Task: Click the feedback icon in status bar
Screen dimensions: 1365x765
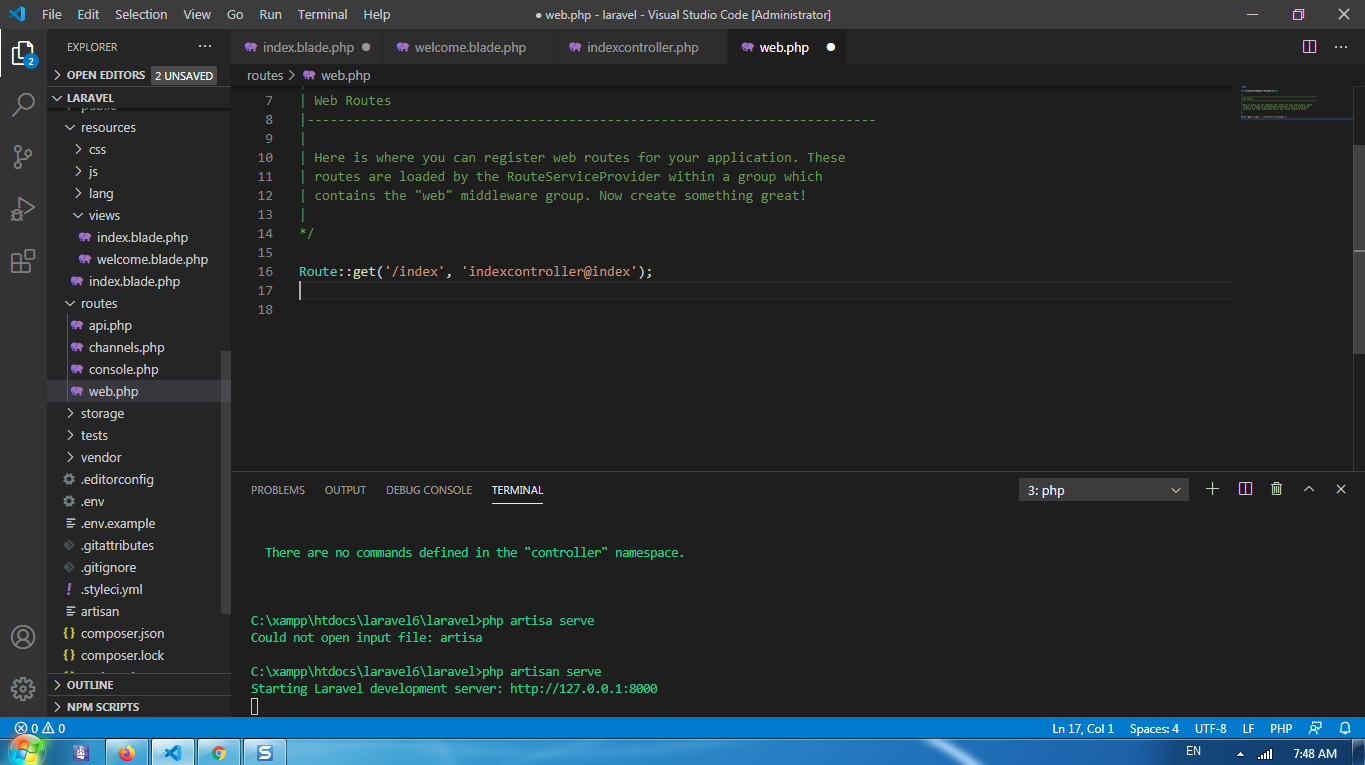Action: coord(1315,728)
